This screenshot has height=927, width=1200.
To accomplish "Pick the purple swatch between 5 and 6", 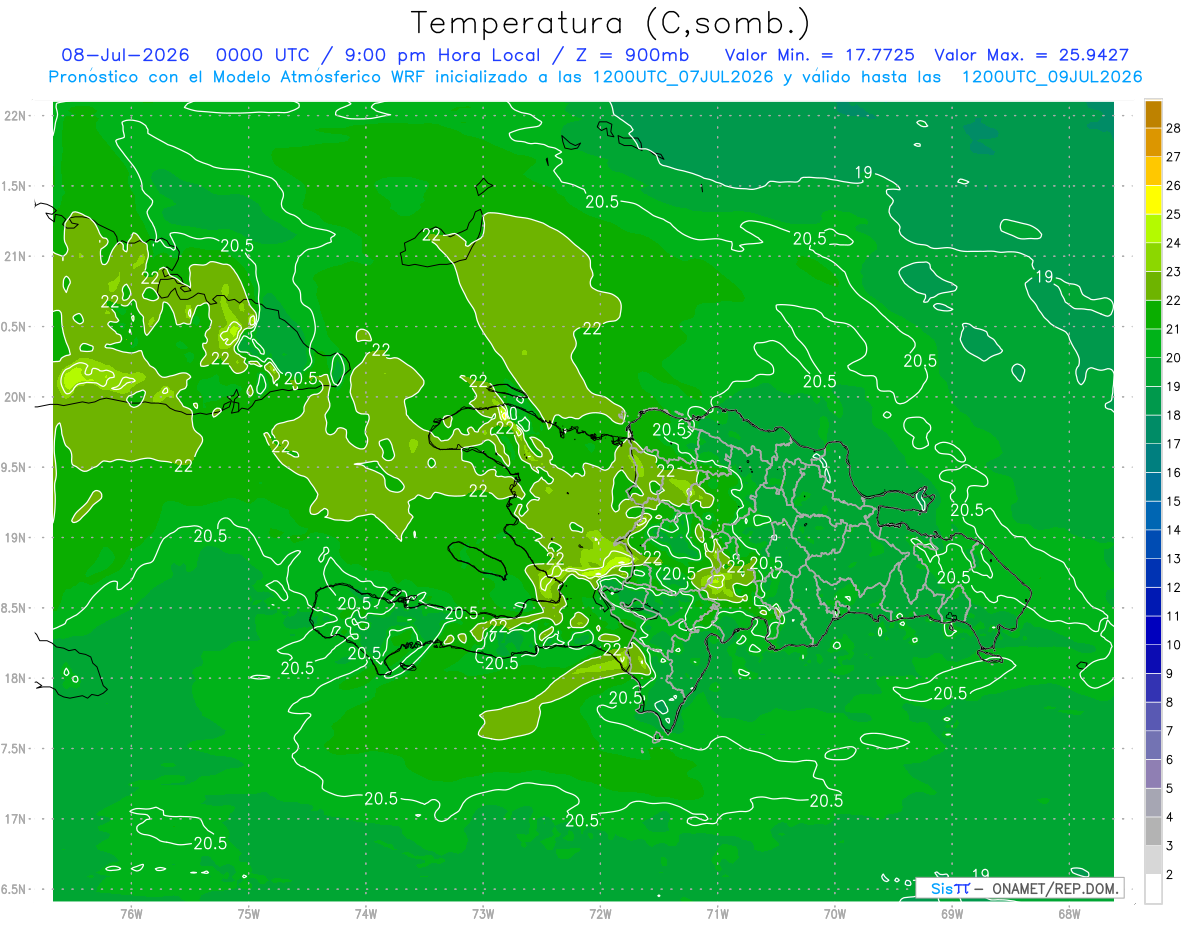I will click(1153, 774).
